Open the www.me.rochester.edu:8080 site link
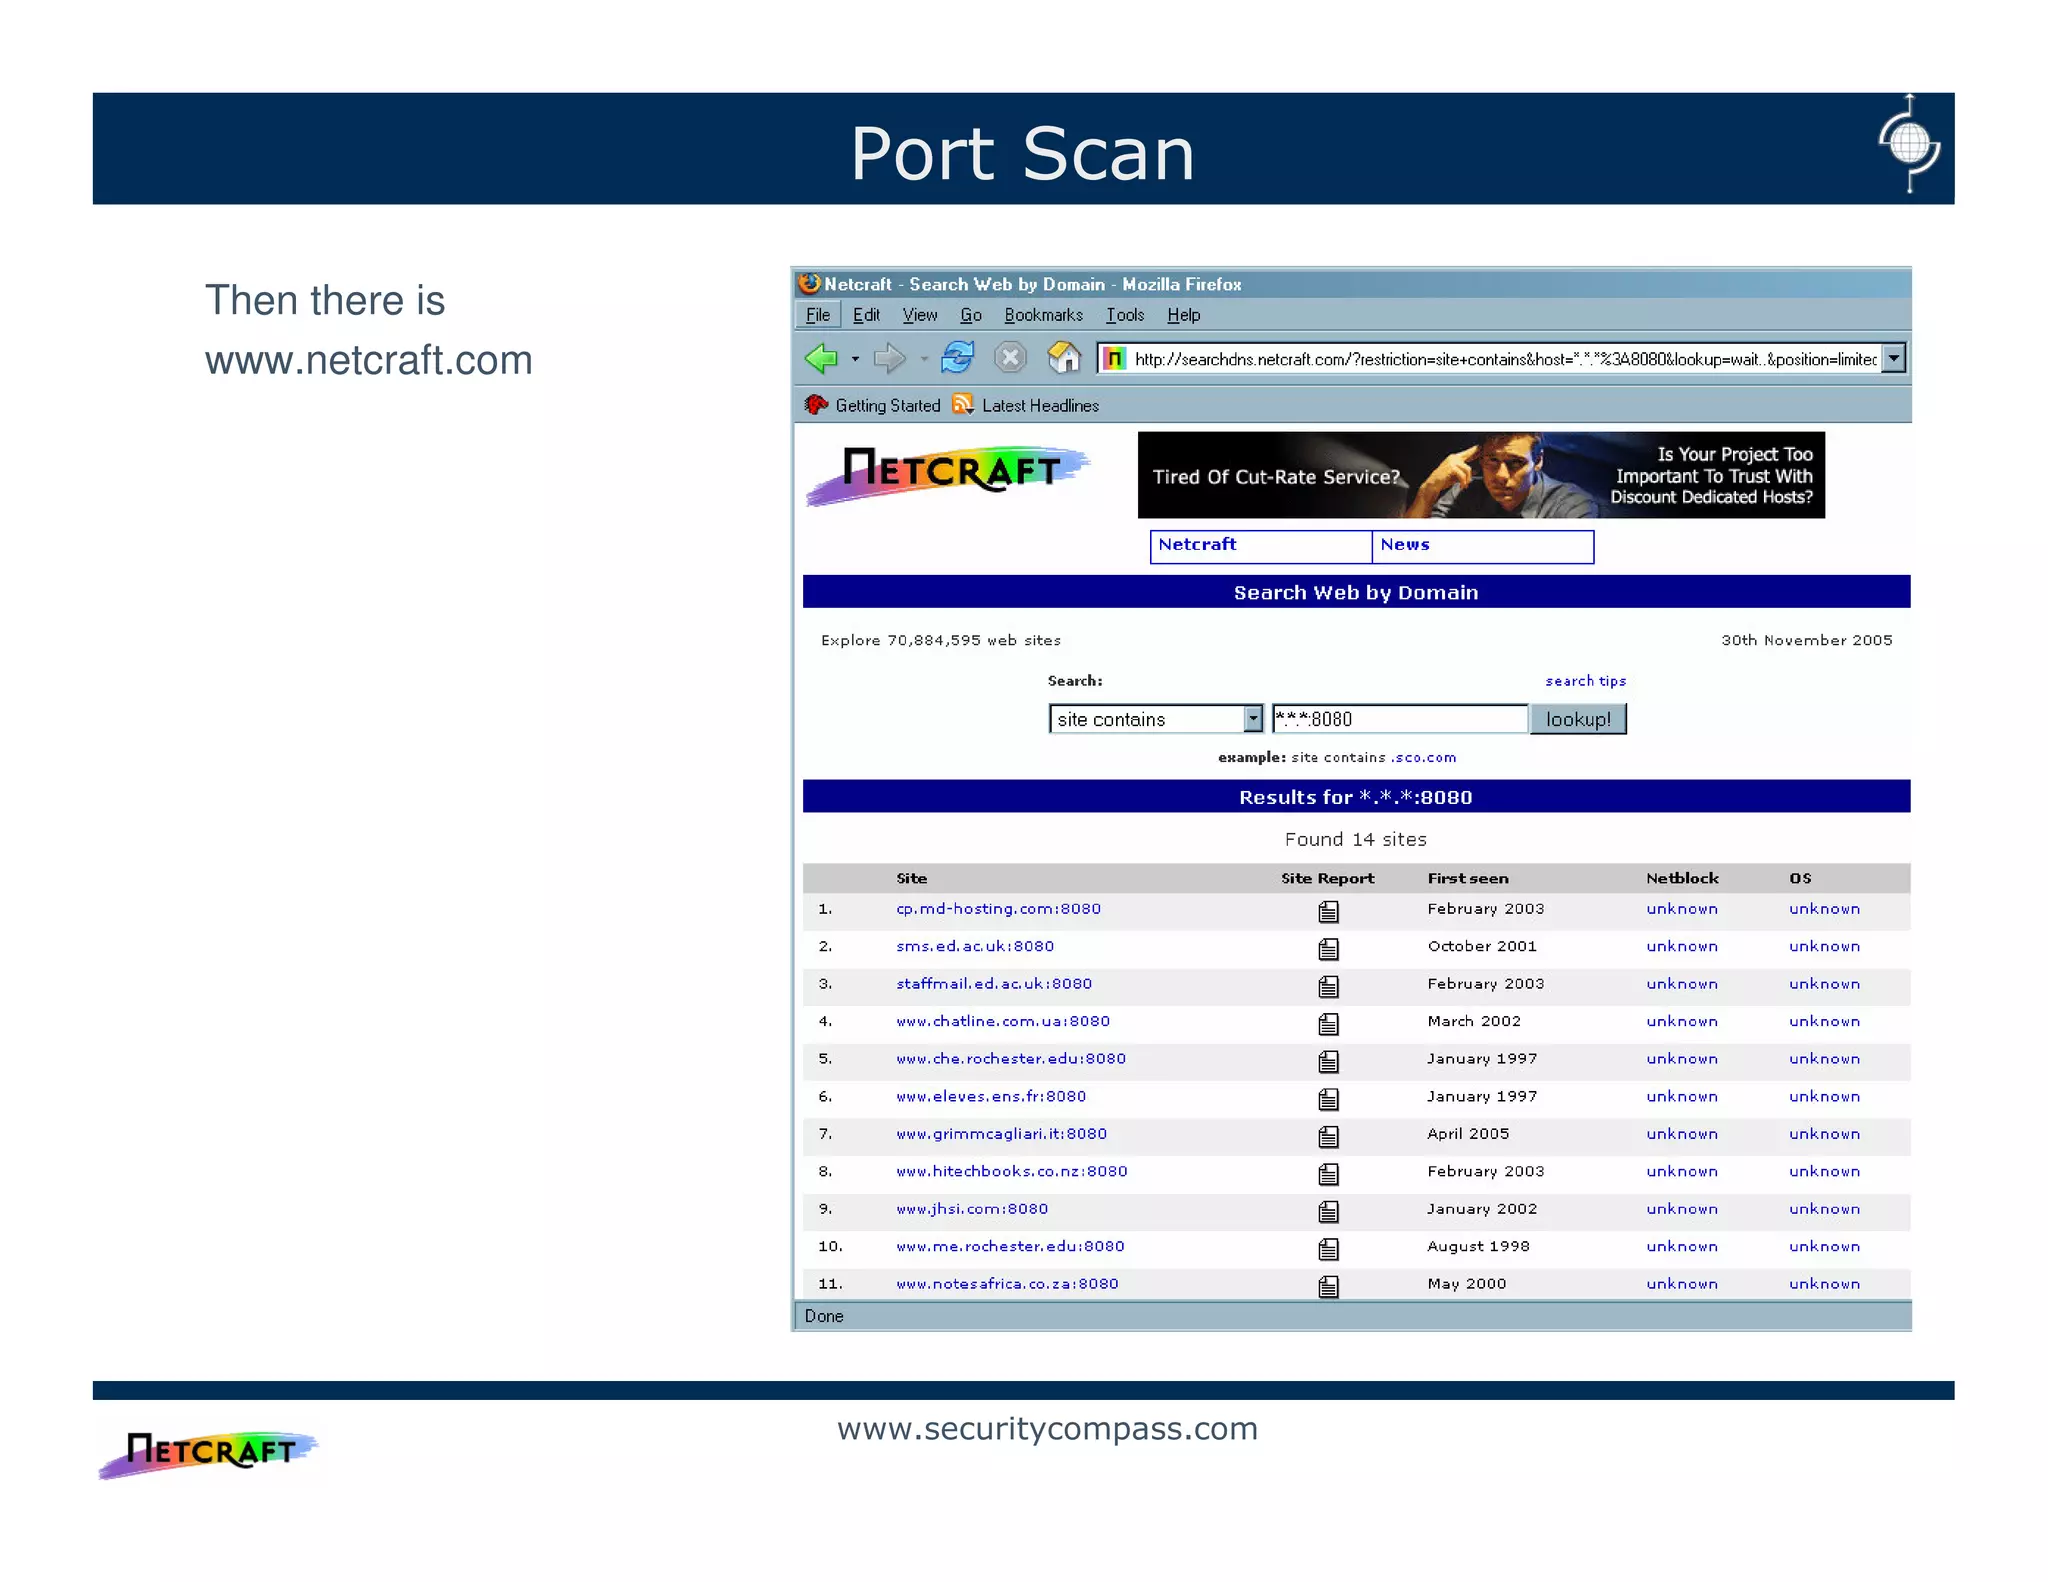The width and height of the screenshot is (2048, 1582). click(x=1010, y=1247)
